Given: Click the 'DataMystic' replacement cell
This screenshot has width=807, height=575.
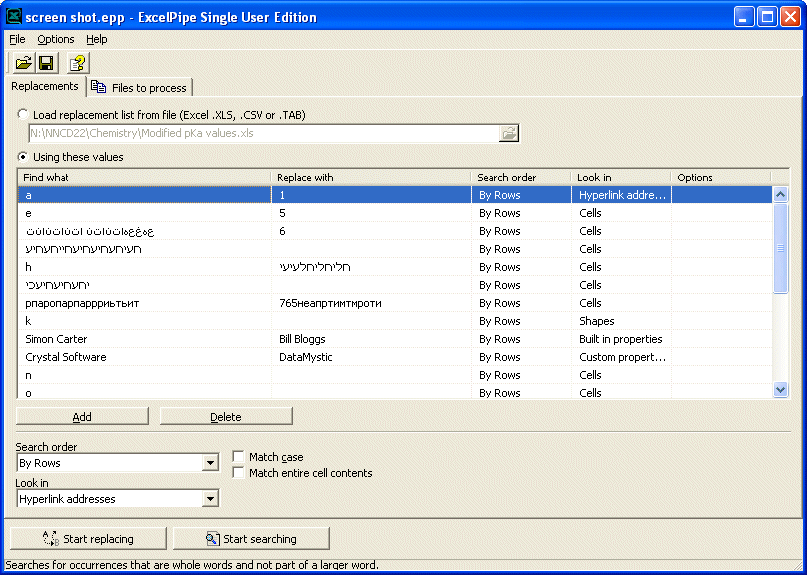Looking at the screenshot, I should point(371,357).
